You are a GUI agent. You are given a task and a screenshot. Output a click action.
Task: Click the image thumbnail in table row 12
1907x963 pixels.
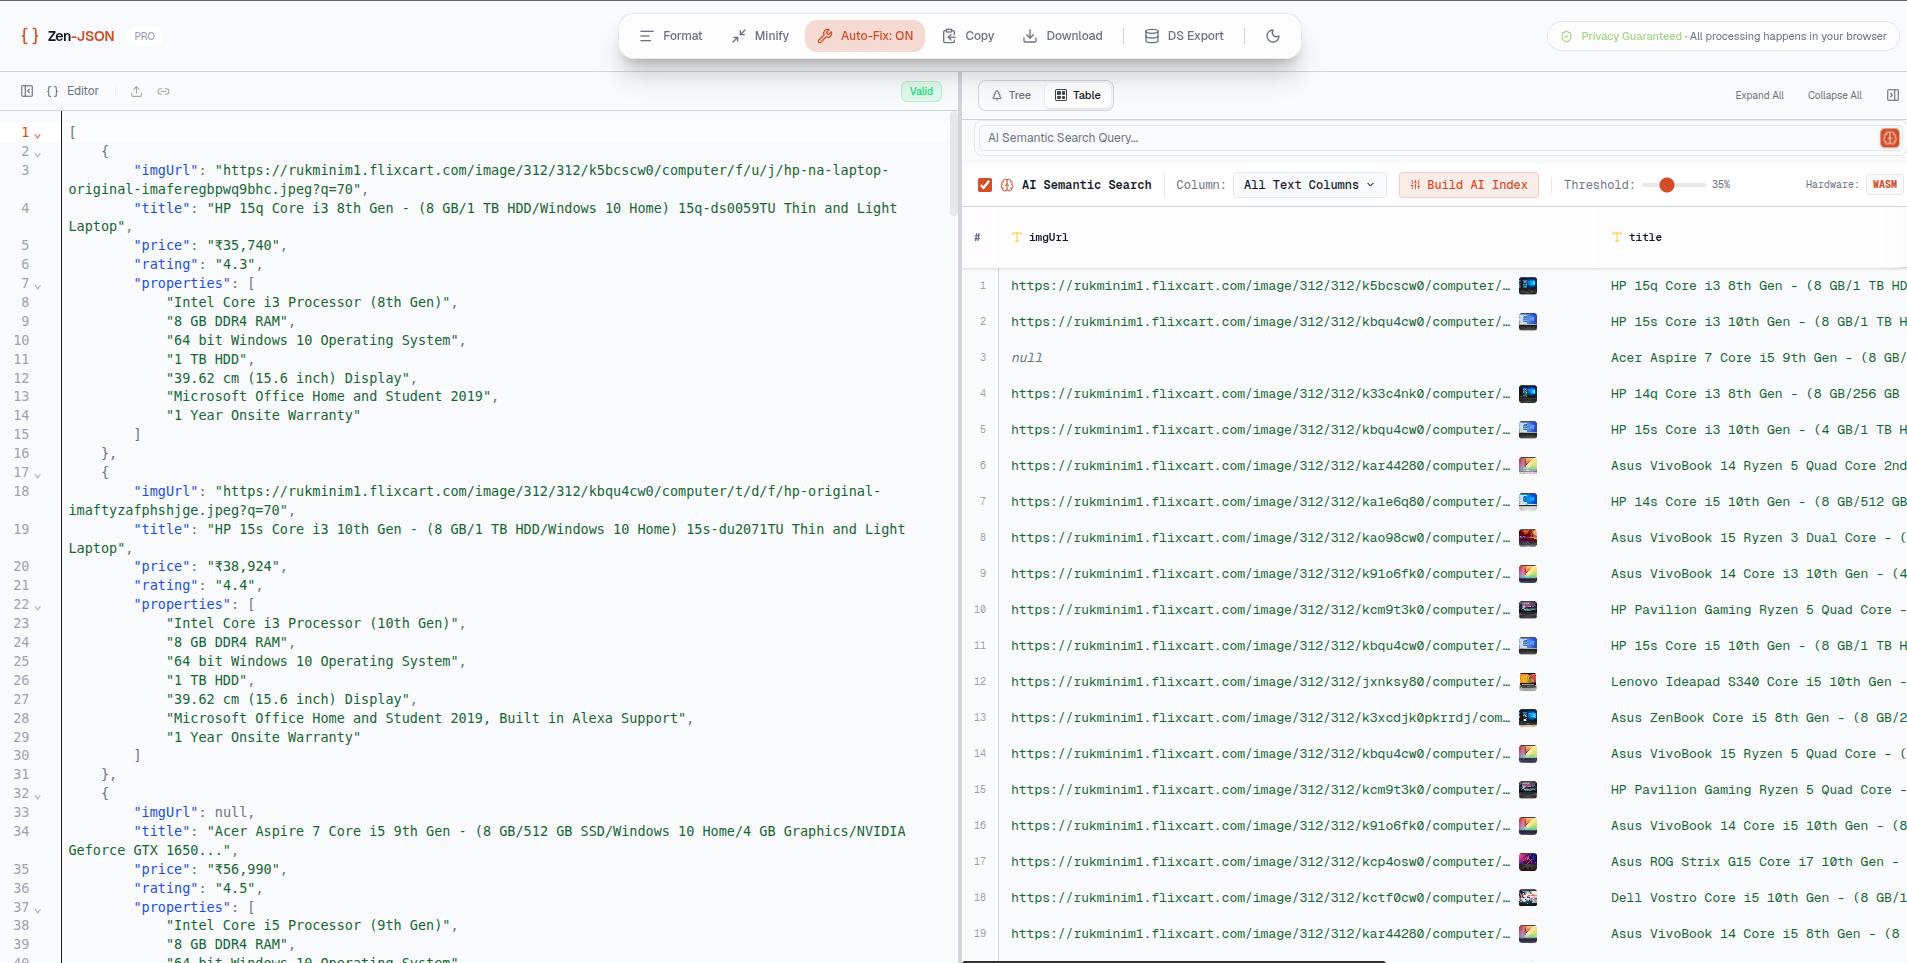[1528, 682]
